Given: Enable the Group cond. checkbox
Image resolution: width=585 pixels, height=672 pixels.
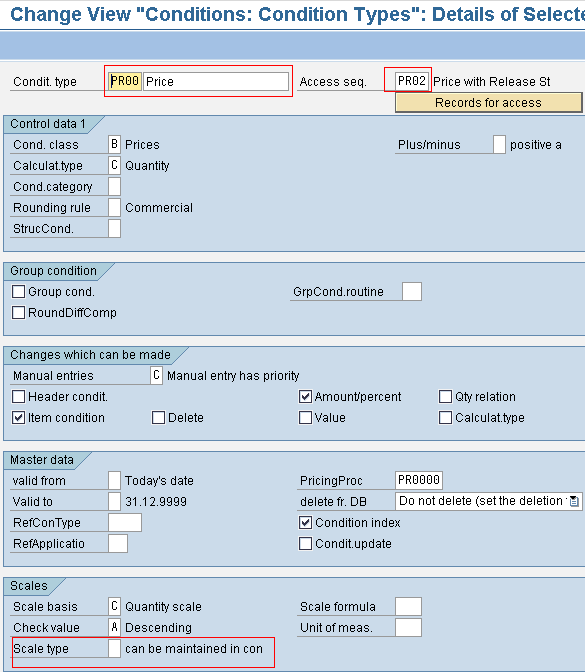Looking at the screenshot, I should (x=18, y=291).
